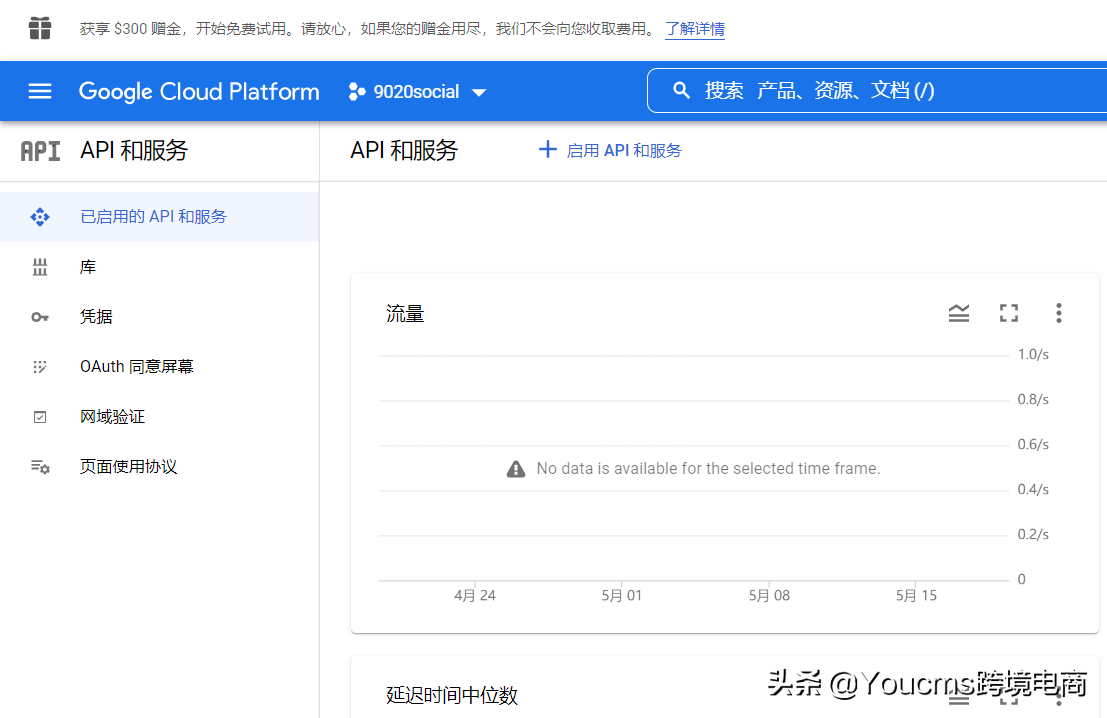Toggle the legend icon on the 流量 chart
This screenshot has height=718, width=1107.
pos(959,313)
